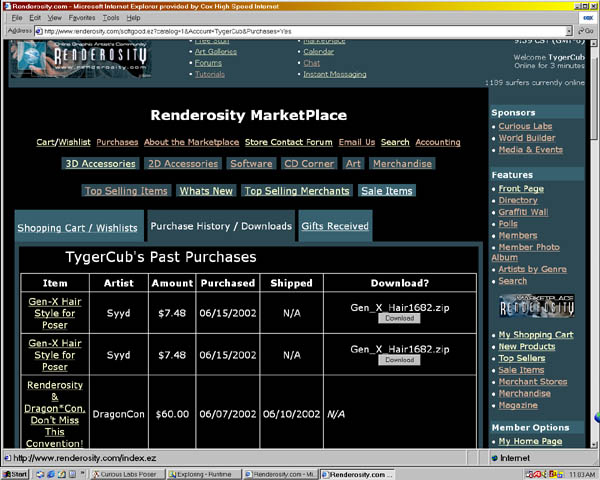The width and height of the screenshot is (600, 480).
Task: Select the 3D Accessories category
Action: coord(100,163)
